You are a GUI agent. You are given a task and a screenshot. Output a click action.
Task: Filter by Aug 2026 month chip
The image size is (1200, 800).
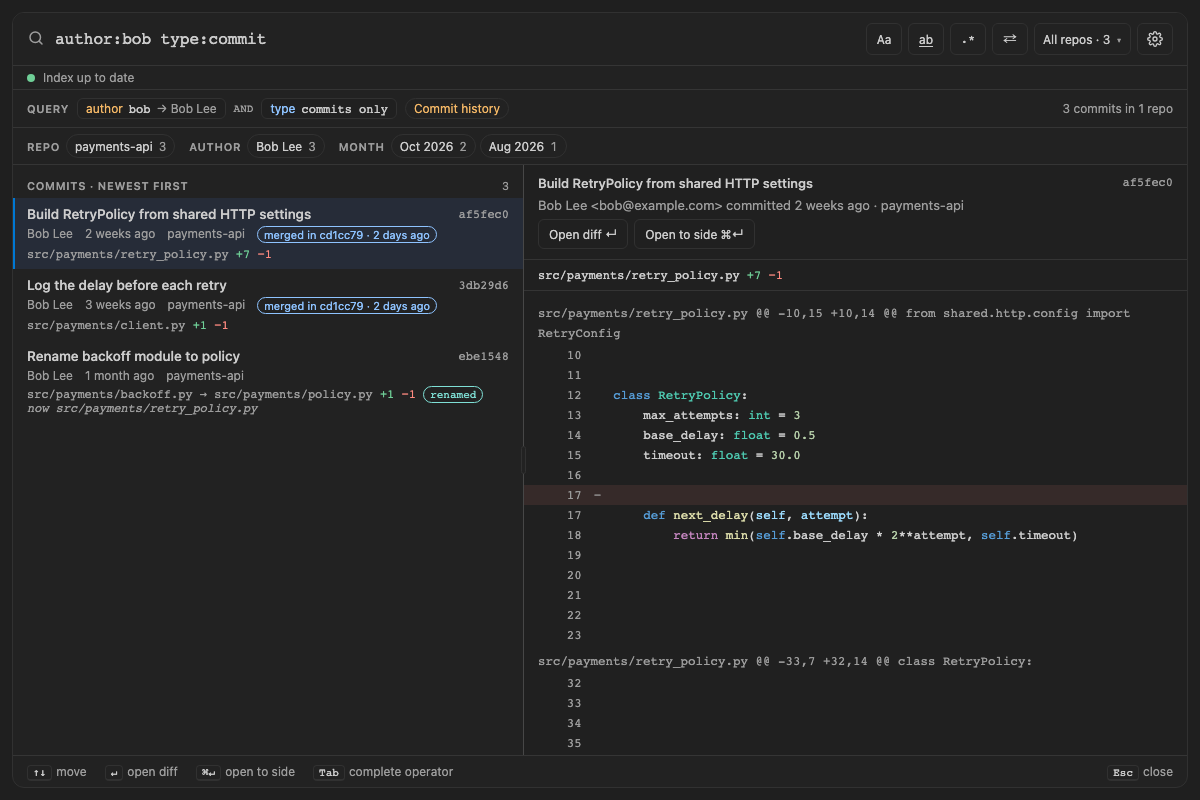point(523,147)
